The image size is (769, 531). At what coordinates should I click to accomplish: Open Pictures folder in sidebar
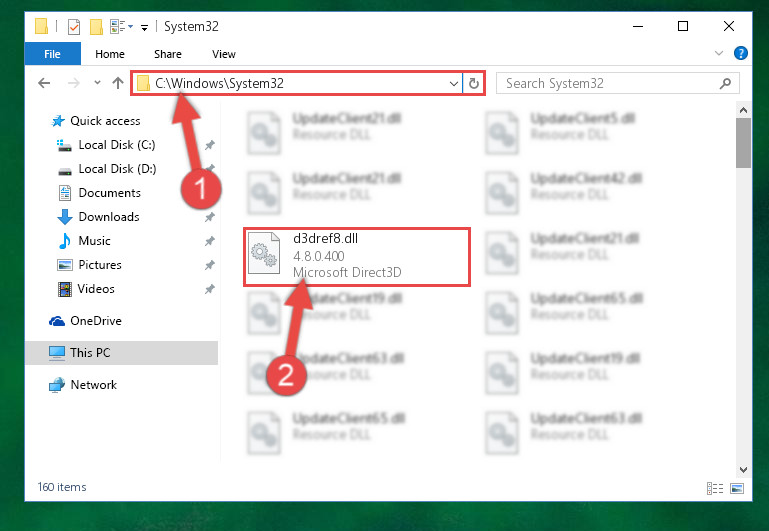[100, 265]
